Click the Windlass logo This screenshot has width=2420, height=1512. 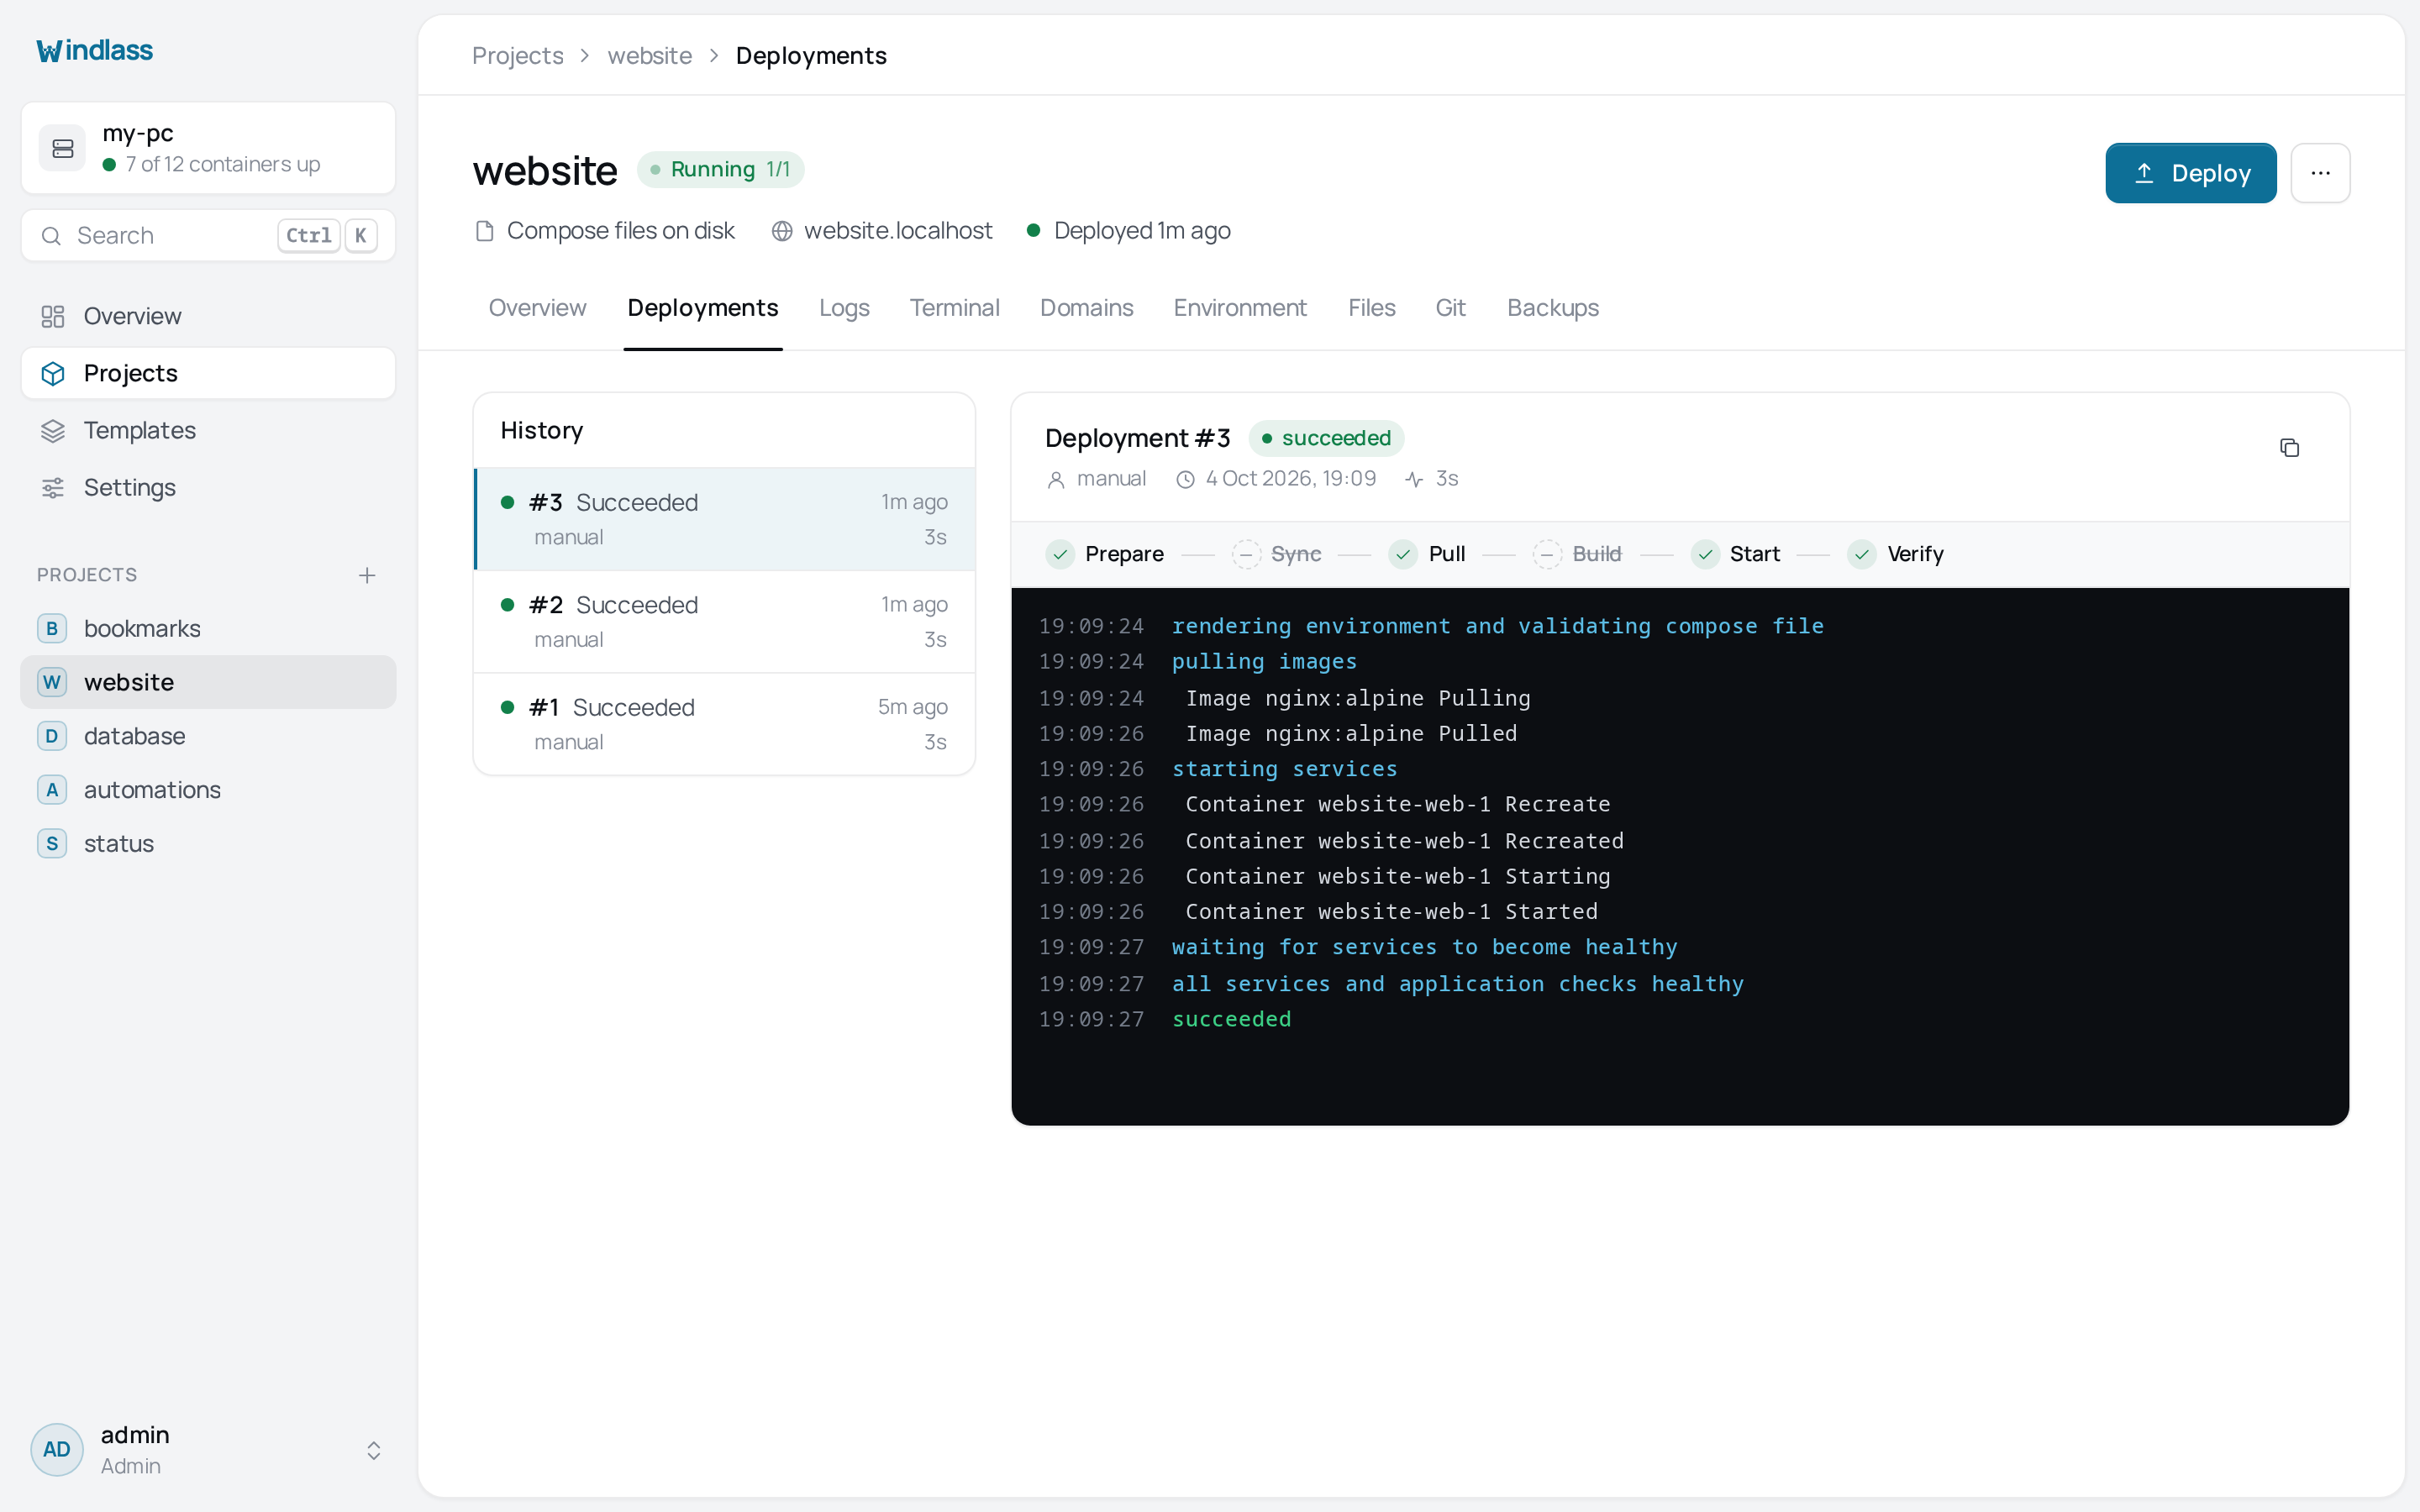click(94, 50)
